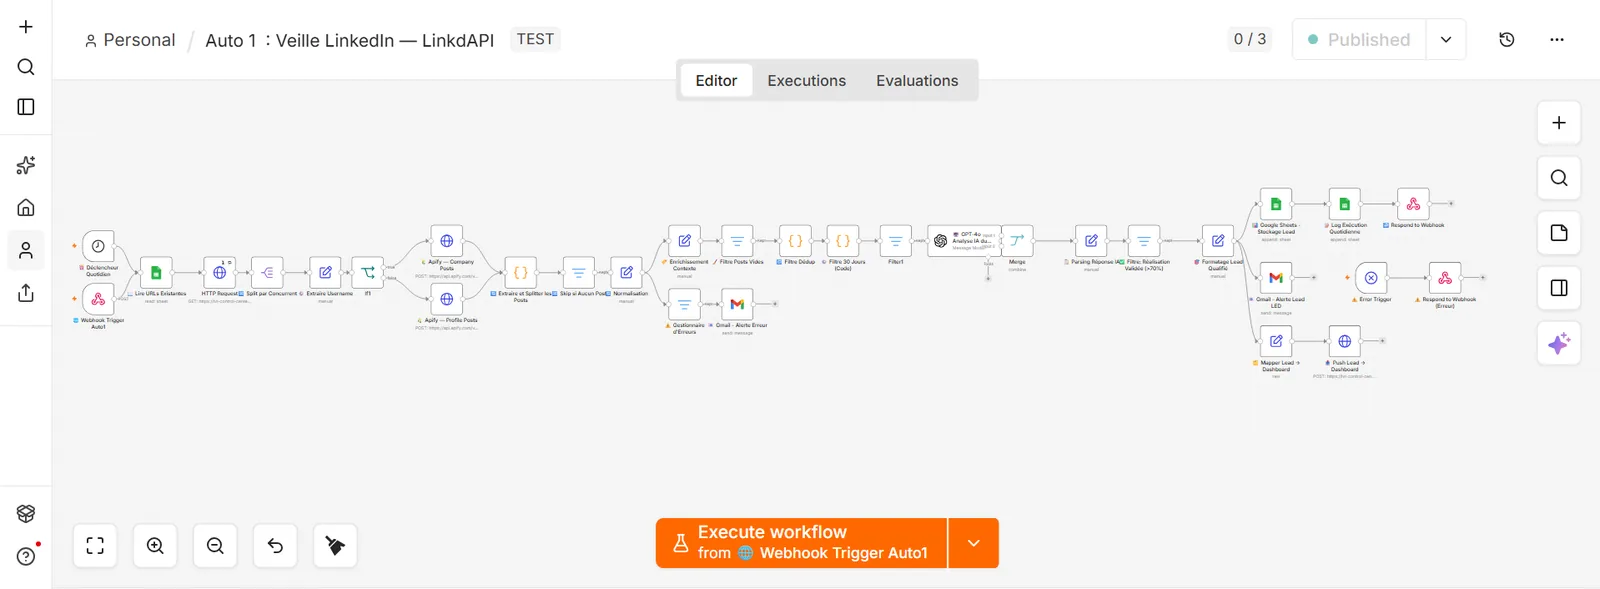The height and width of the screenshot is (589, 1600).
Task: Open AI assistant sparkle button
Action: 1559,344
